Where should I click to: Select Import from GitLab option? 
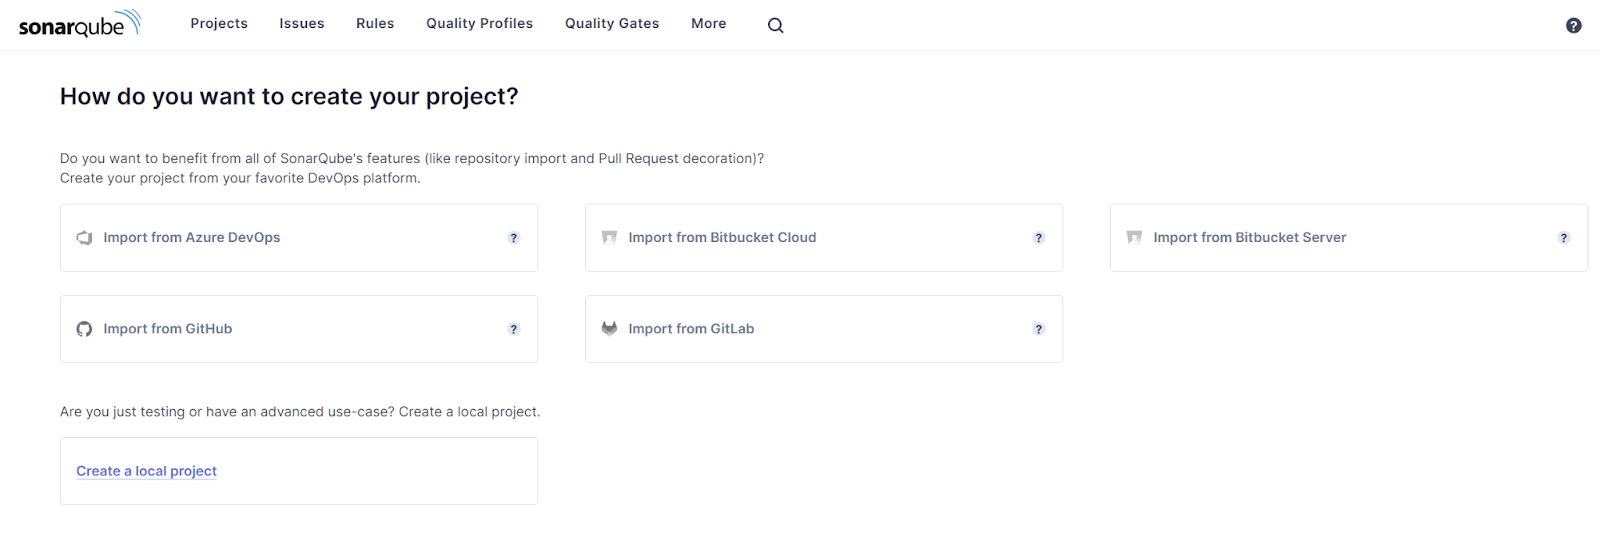691,329
